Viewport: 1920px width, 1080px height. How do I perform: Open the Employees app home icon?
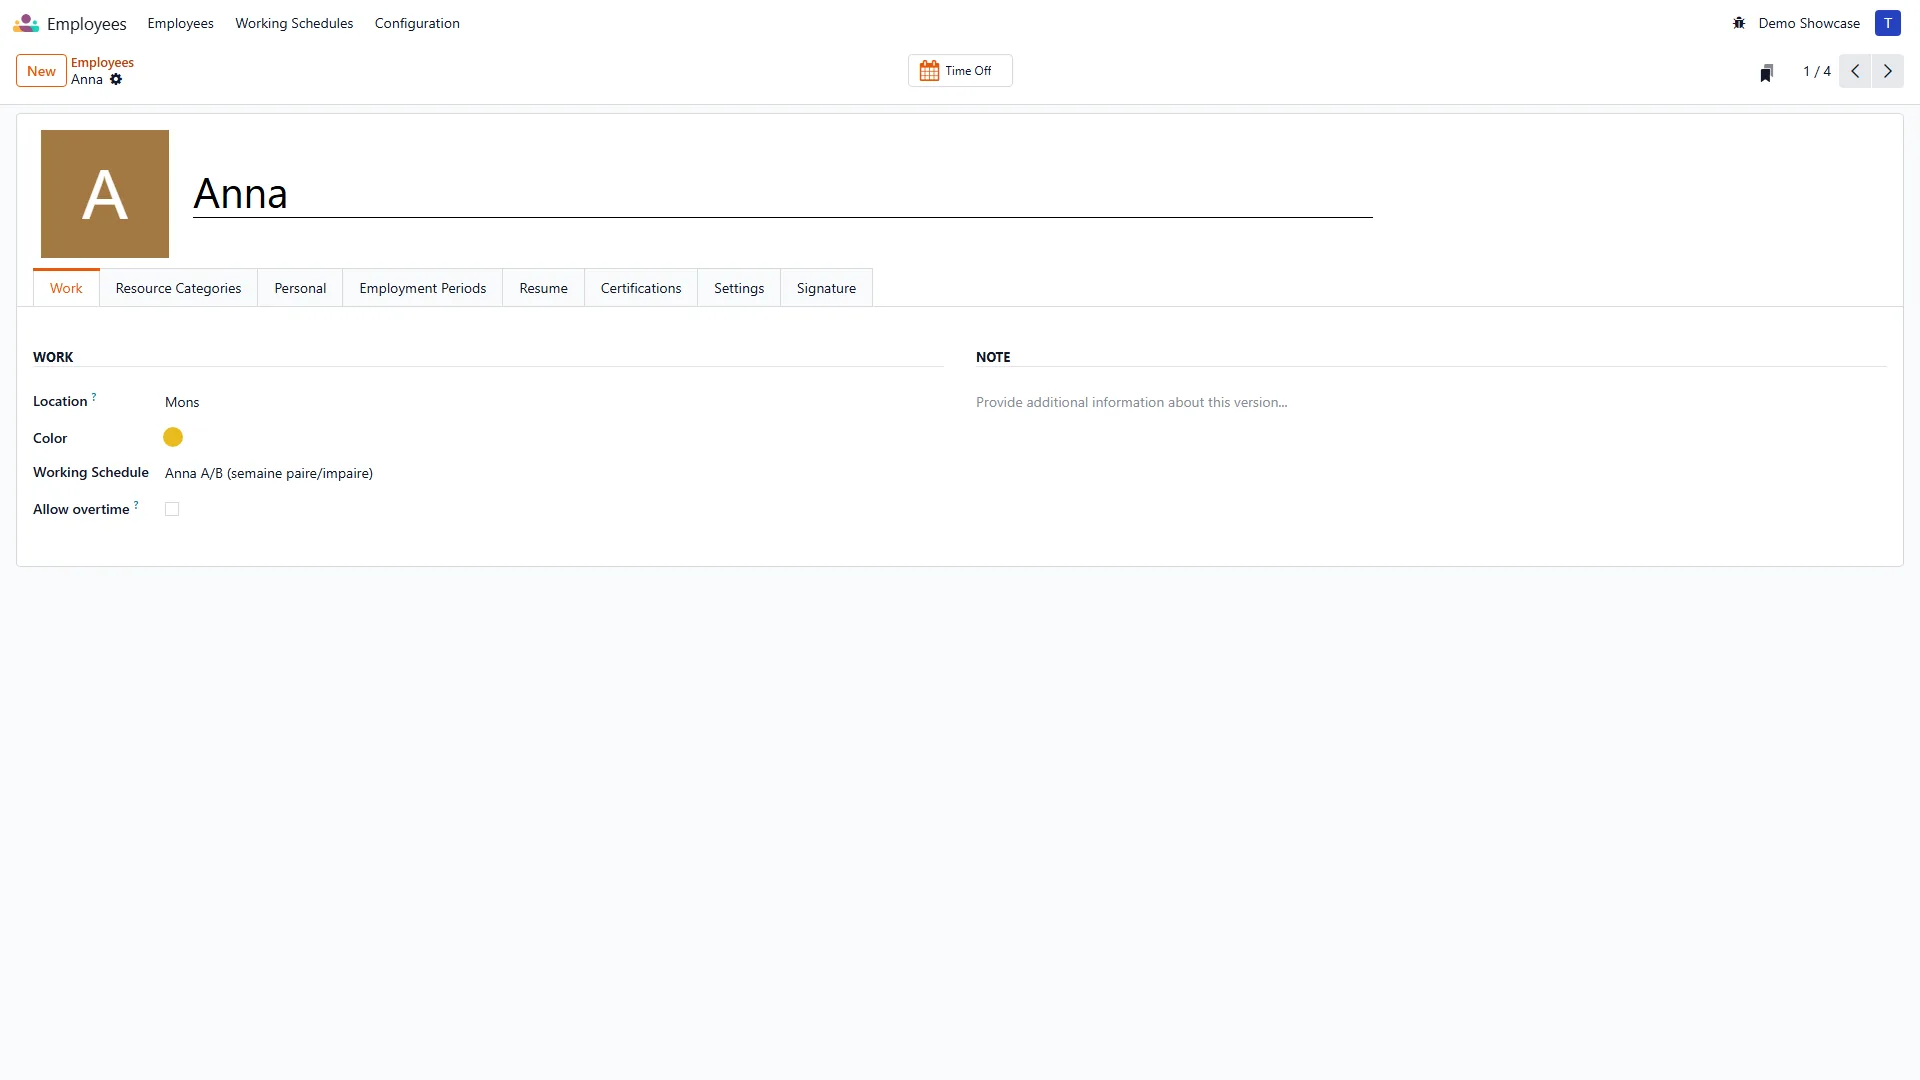26,23
